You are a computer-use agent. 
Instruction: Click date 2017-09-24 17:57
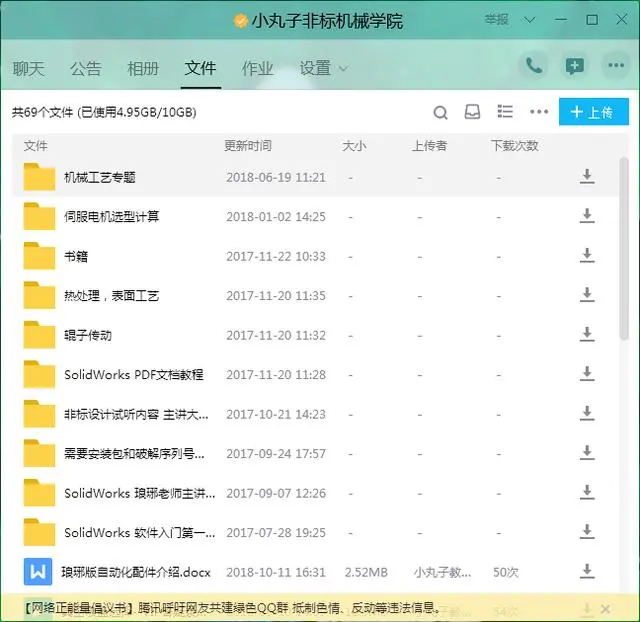[276, 453]
